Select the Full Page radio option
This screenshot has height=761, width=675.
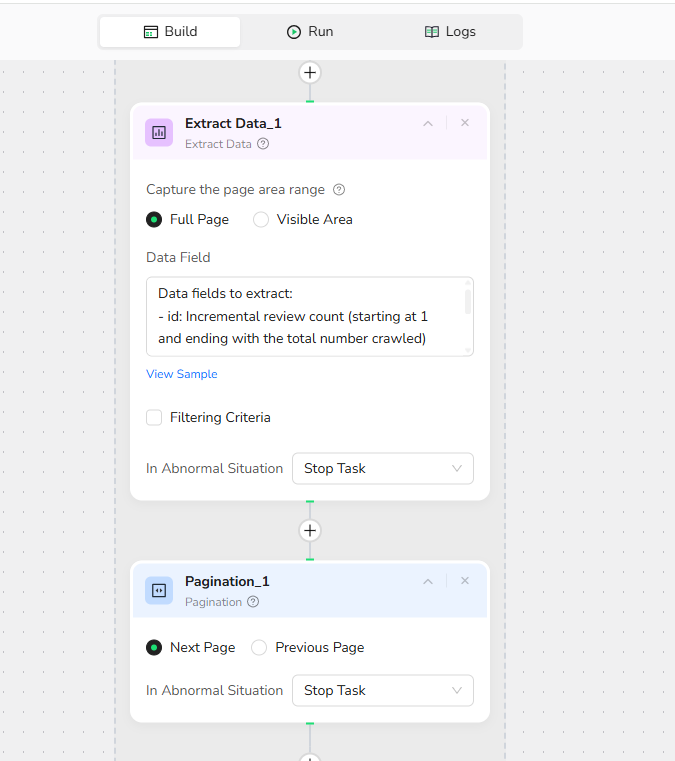coord(154,220)
